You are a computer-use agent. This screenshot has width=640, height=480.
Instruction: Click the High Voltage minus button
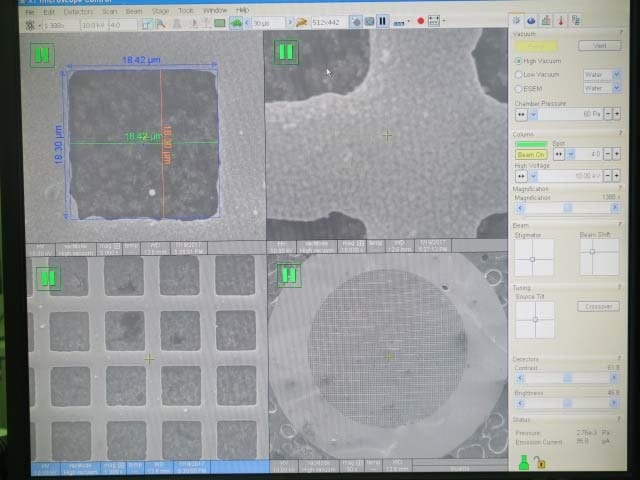pyautogui.click(x=608, y=176)
